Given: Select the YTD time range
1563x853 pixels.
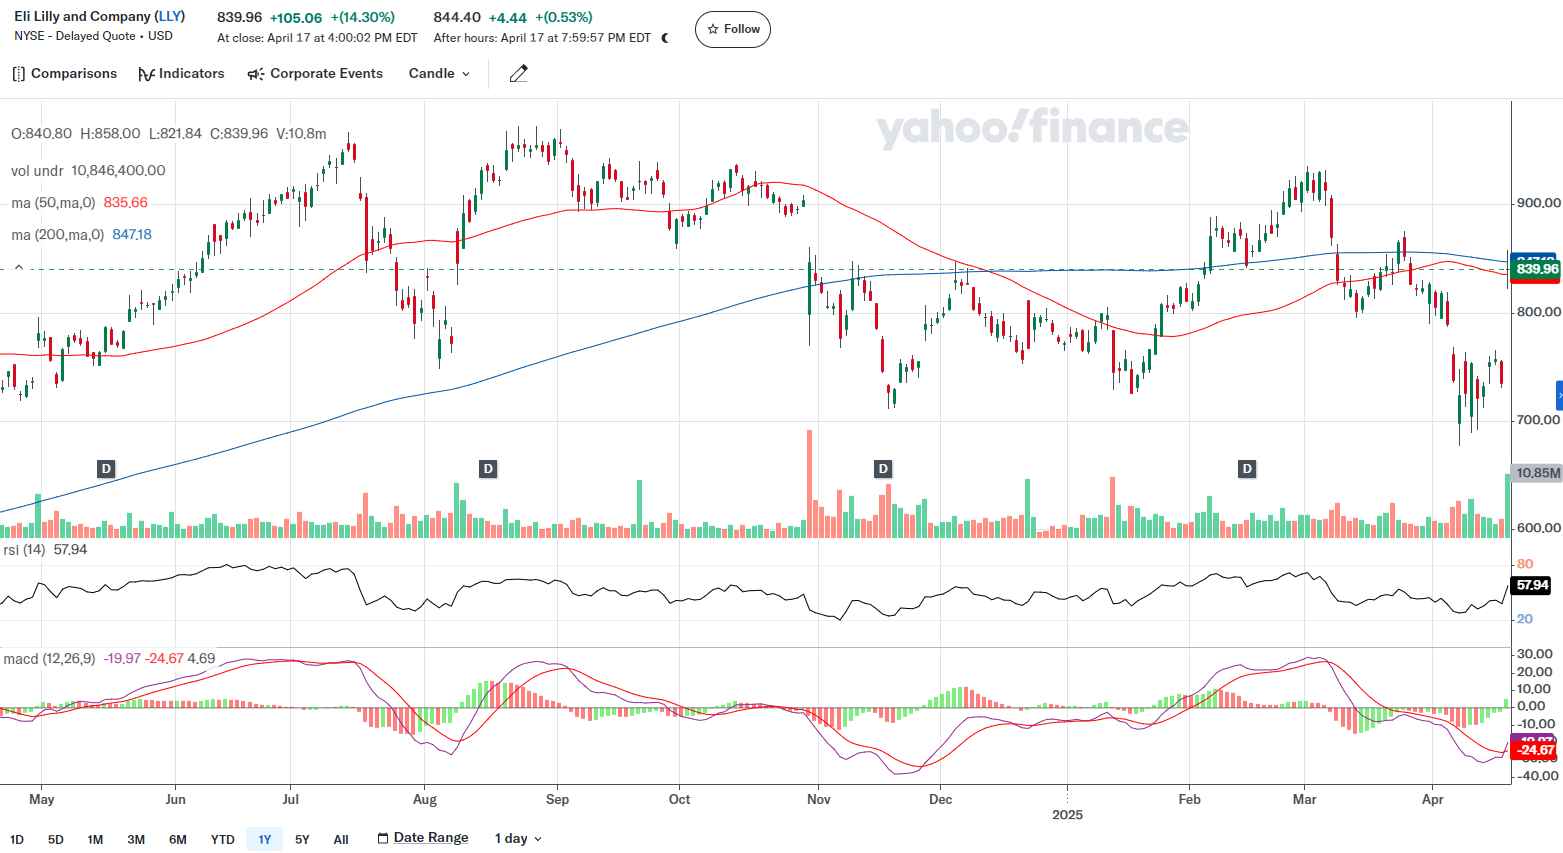Looking at the screenshot, I should click(223, 839).
